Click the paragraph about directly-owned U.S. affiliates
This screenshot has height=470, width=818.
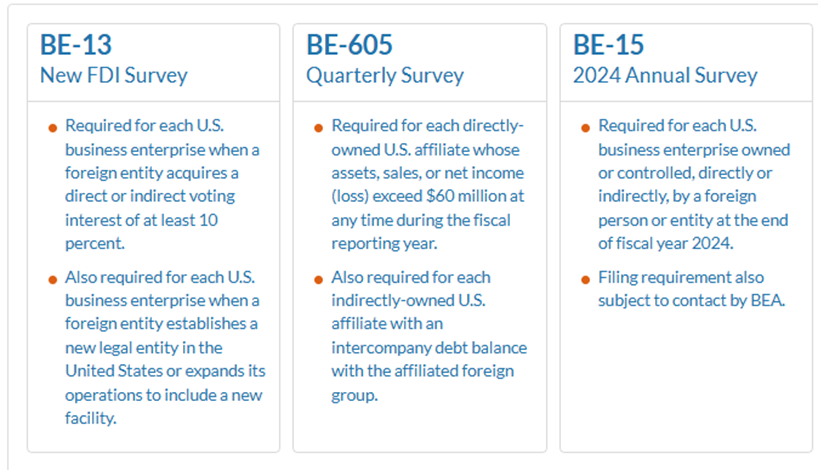coord(428,185)
